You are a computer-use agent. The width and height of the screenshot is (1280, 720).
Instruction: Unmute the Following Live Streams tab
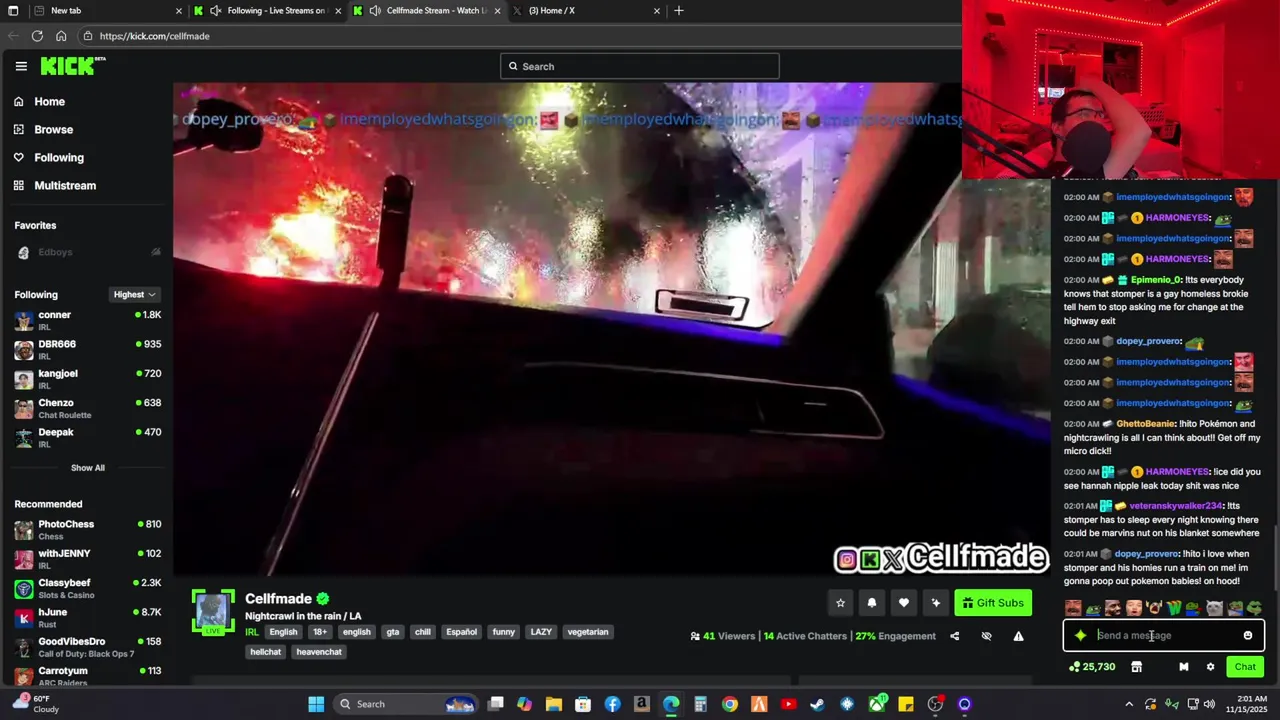(215, 11)
